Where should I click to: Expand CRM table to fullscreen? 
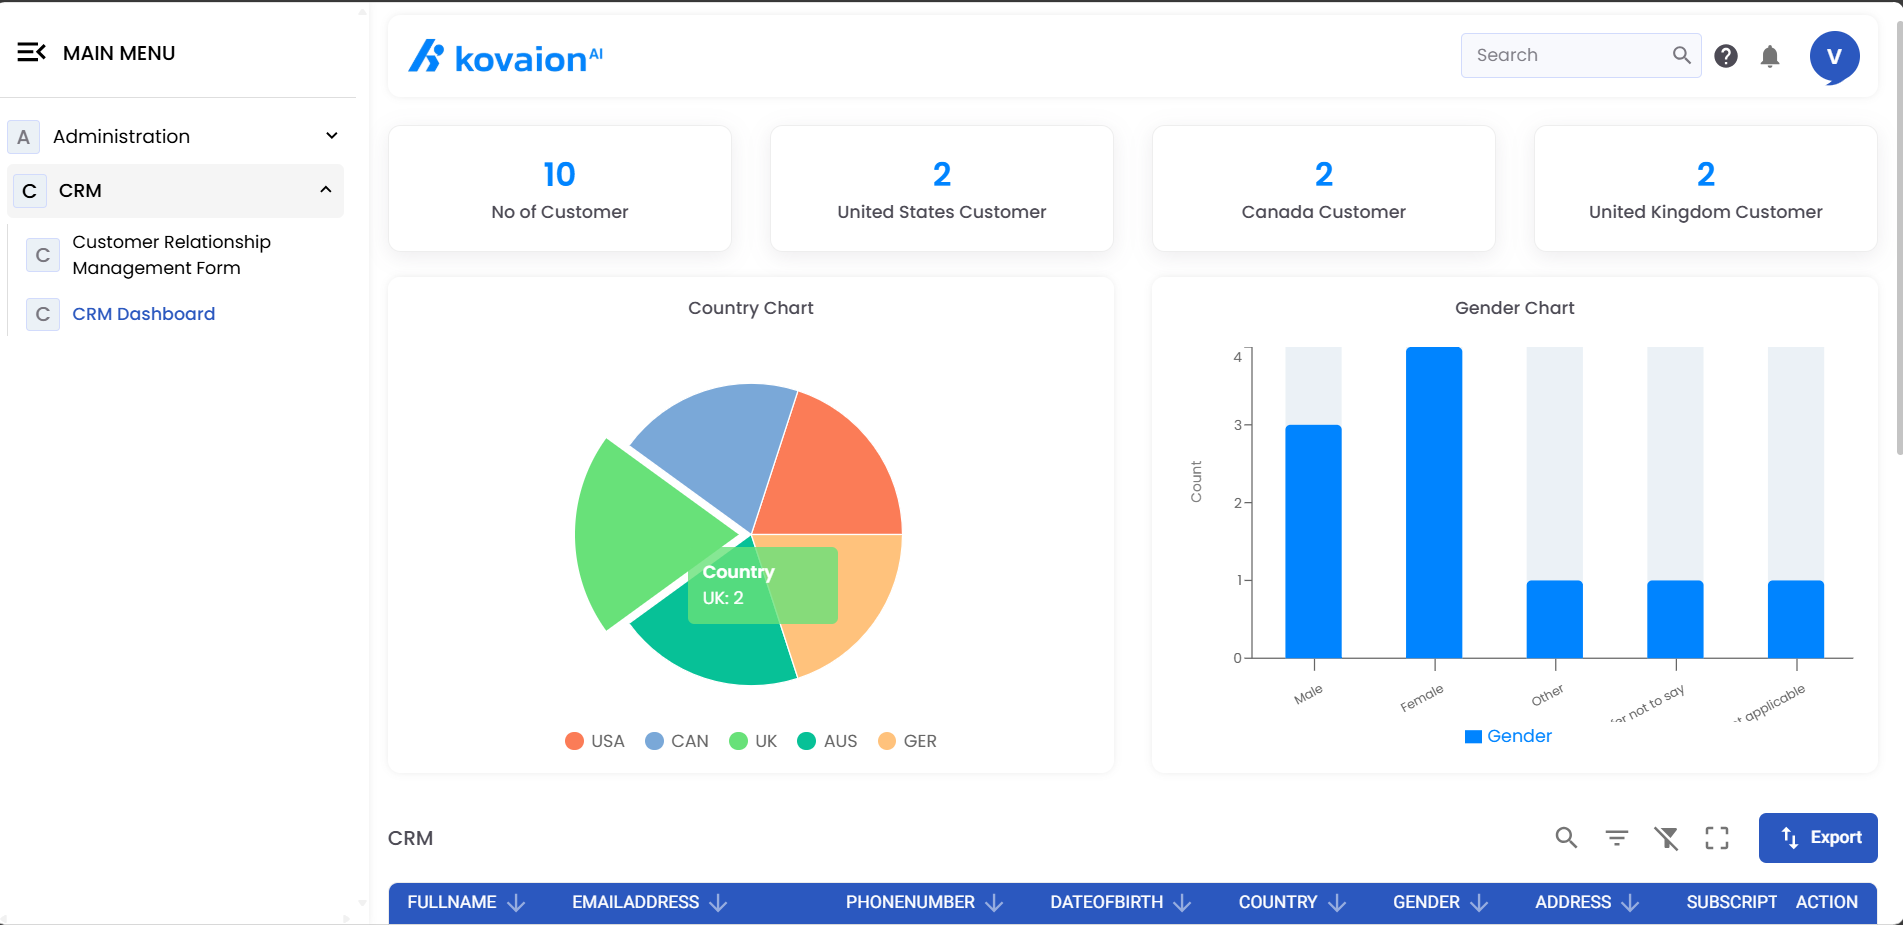pyautogui.click(x=1716, y=838)
